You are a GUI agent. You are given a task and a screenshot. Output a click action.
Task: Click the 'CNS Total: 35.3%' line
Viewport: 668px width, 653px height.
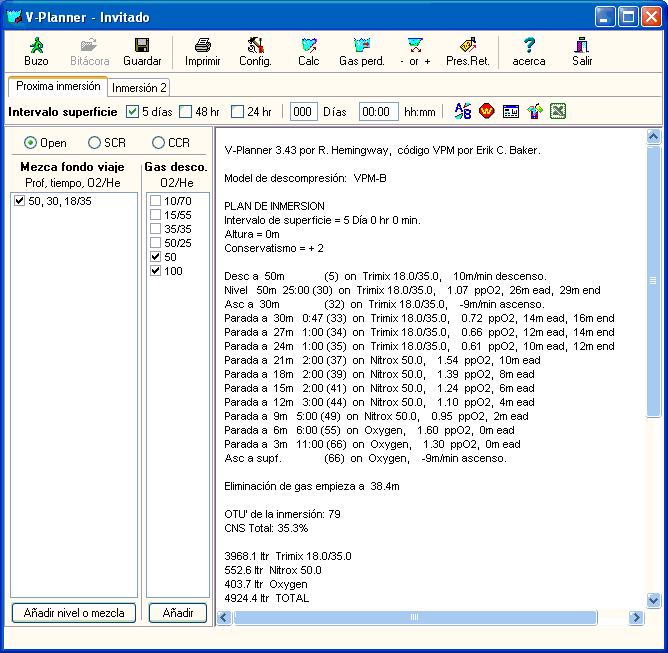266,528
